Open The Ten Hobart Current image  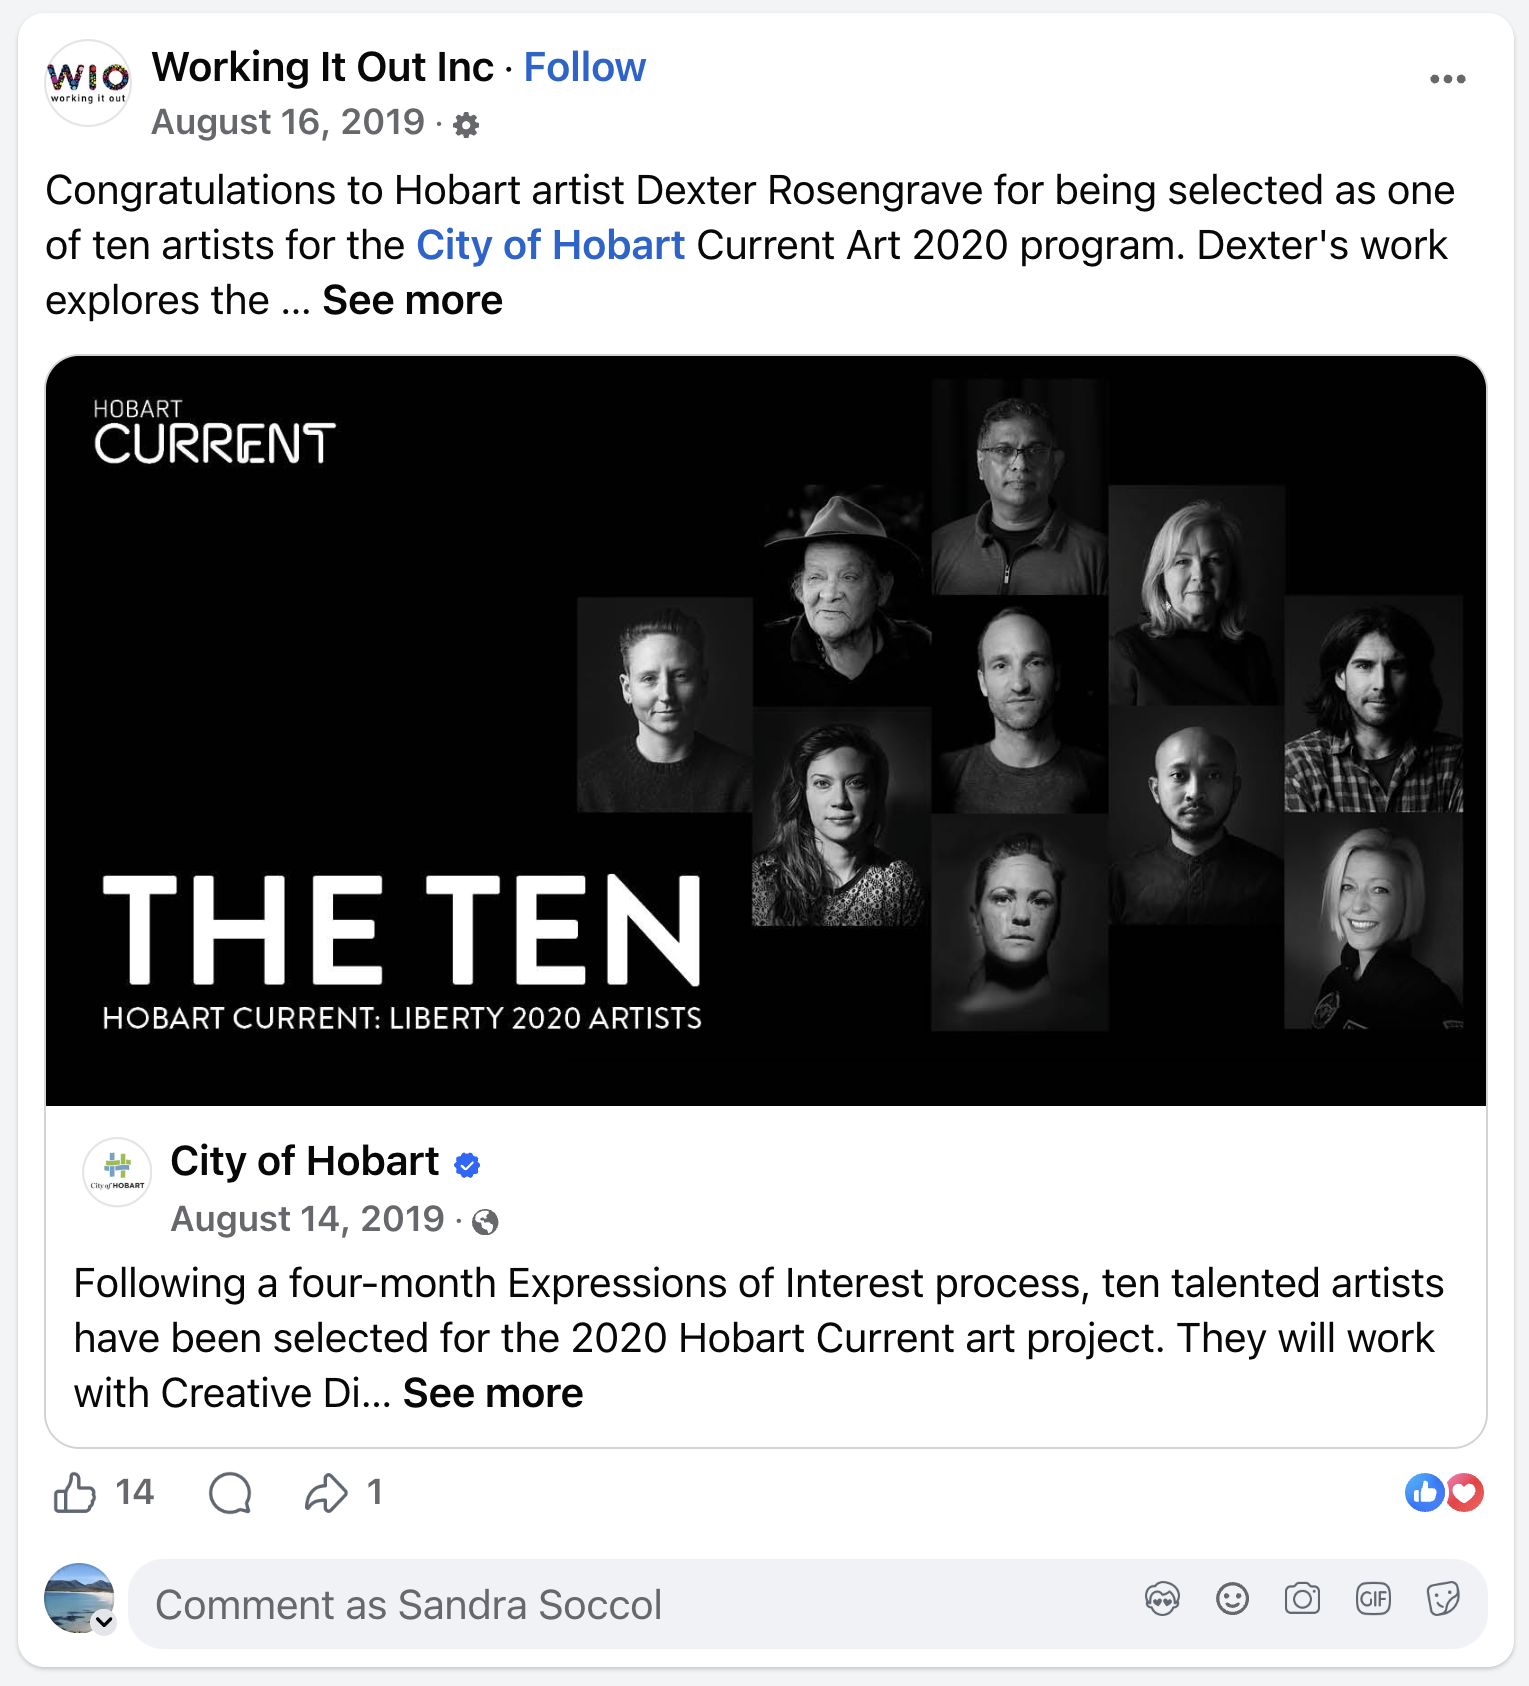pyautogui.click(x=766, y=731)
